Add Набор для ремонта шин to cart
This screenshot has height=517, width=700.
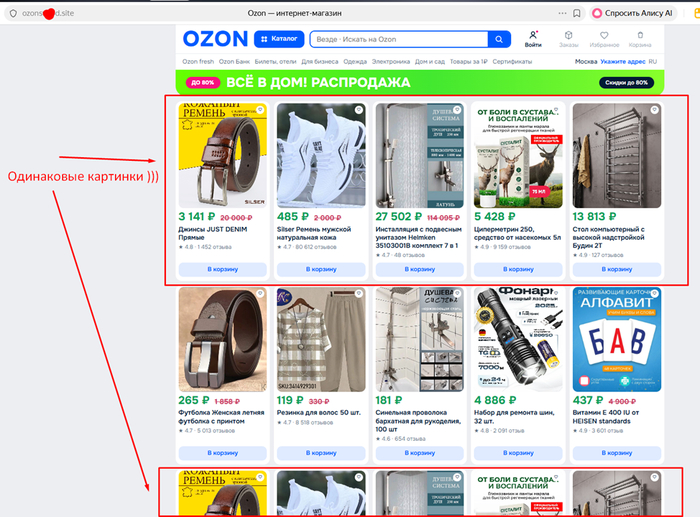518,453
